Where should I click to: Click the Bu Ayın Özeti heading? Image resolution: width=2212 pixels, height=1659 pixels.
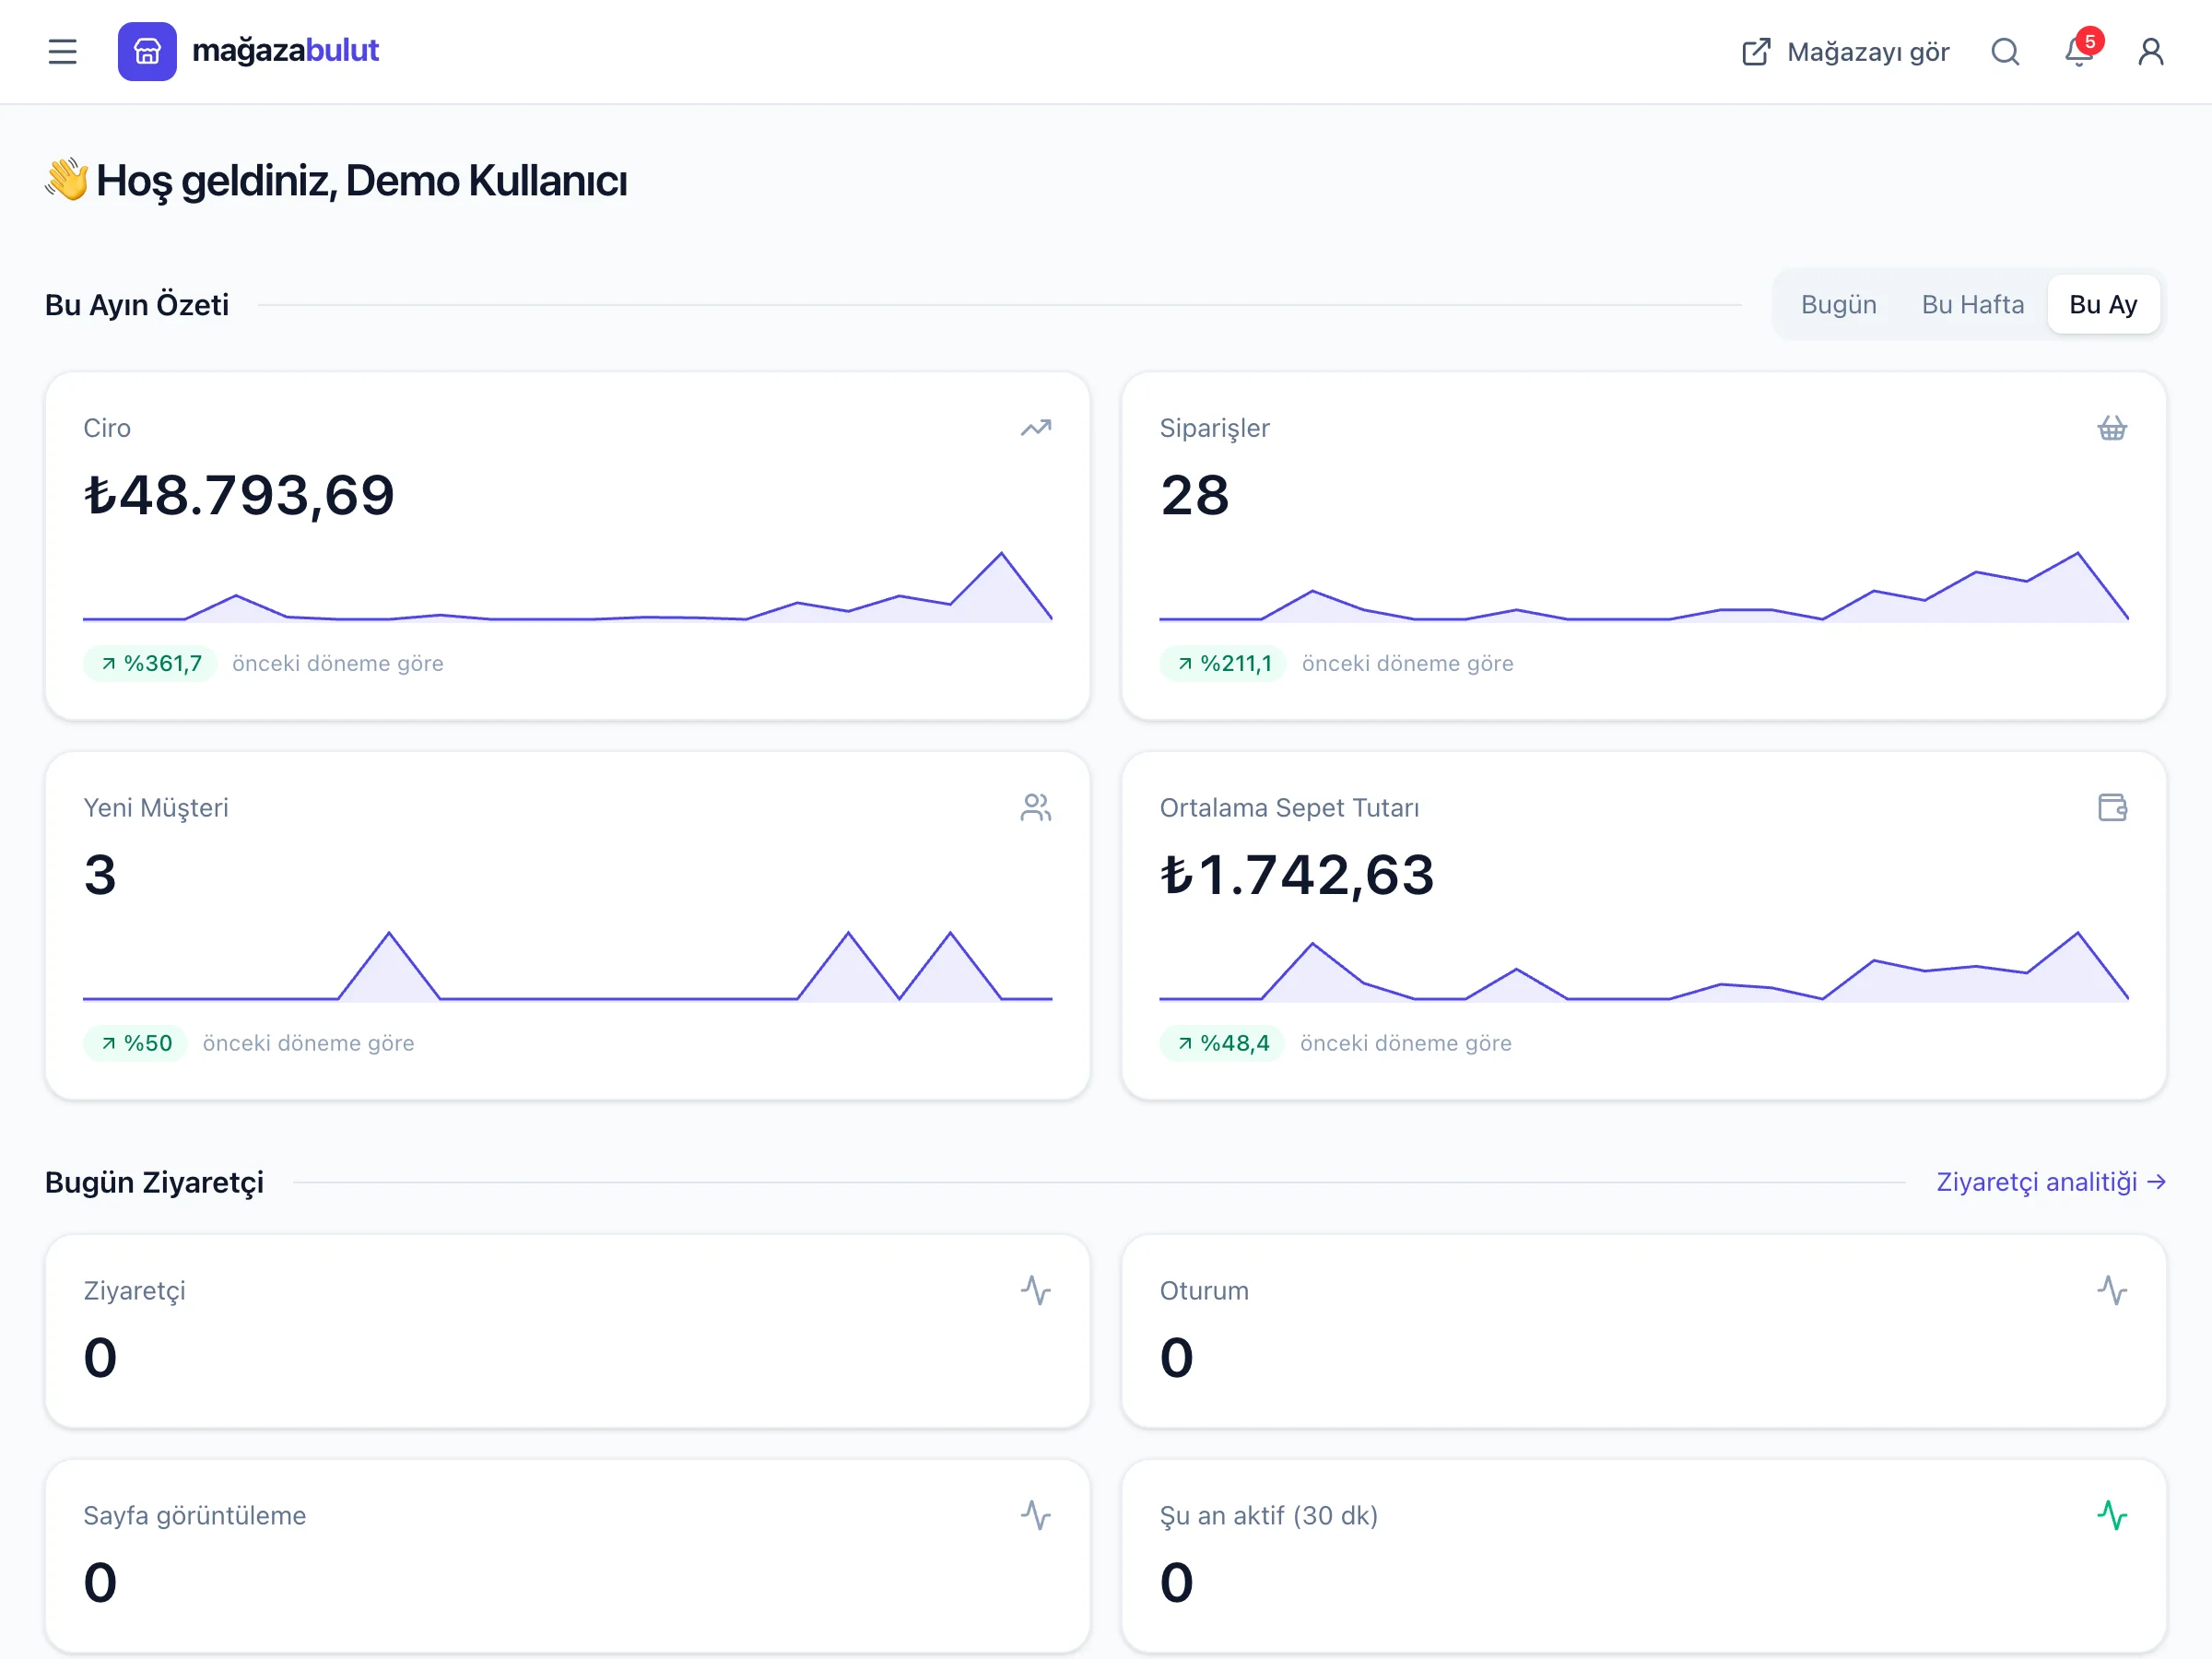click(x=137, y=304)
